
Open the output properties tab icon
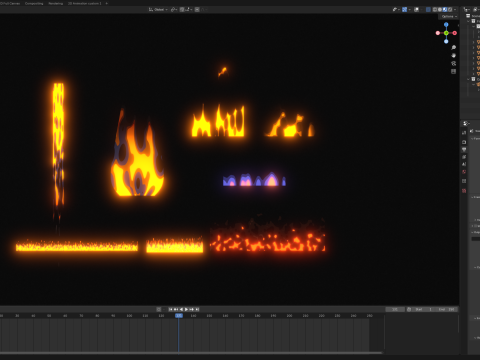464,149
